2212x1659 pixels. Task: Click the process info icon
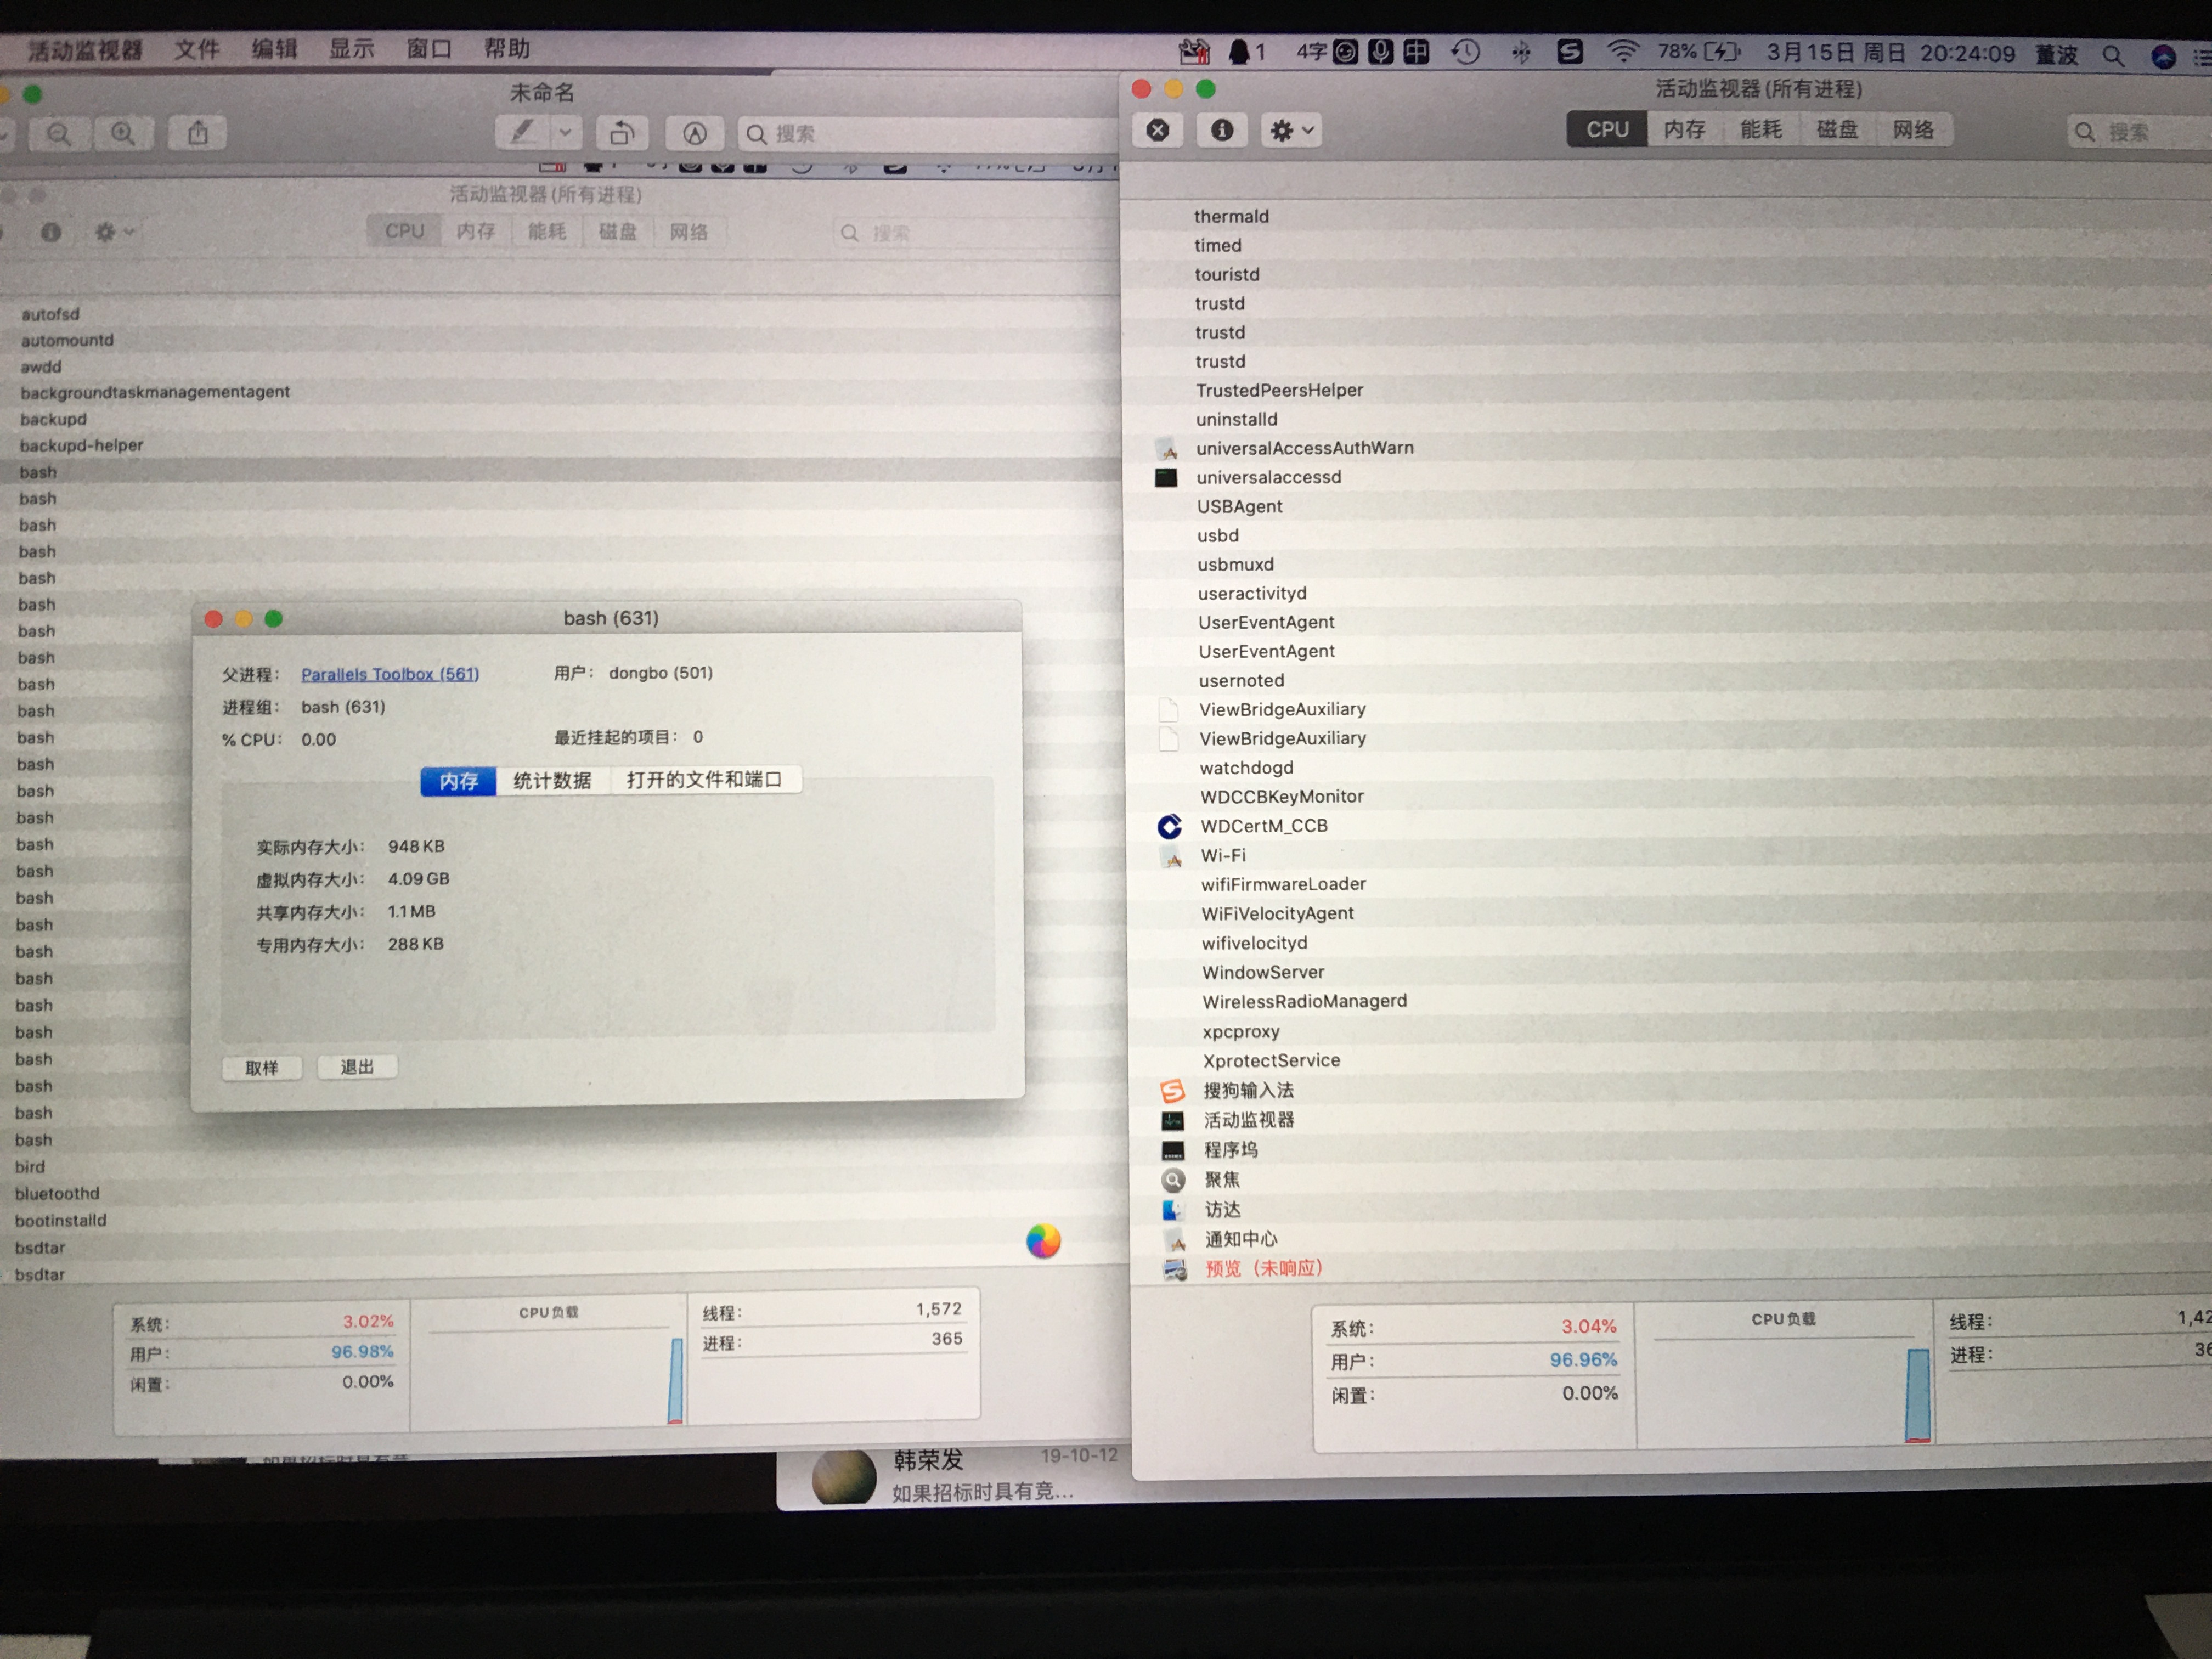pyautogui.click(x=1222, y=131)
